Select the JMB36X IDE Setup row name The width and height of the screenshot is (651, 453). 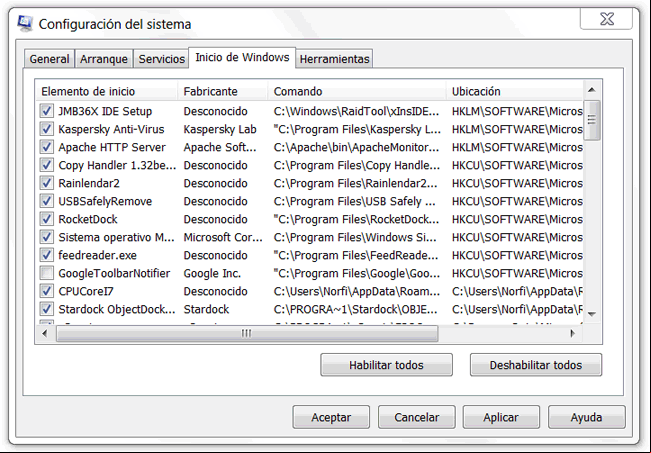coord(105,111)
